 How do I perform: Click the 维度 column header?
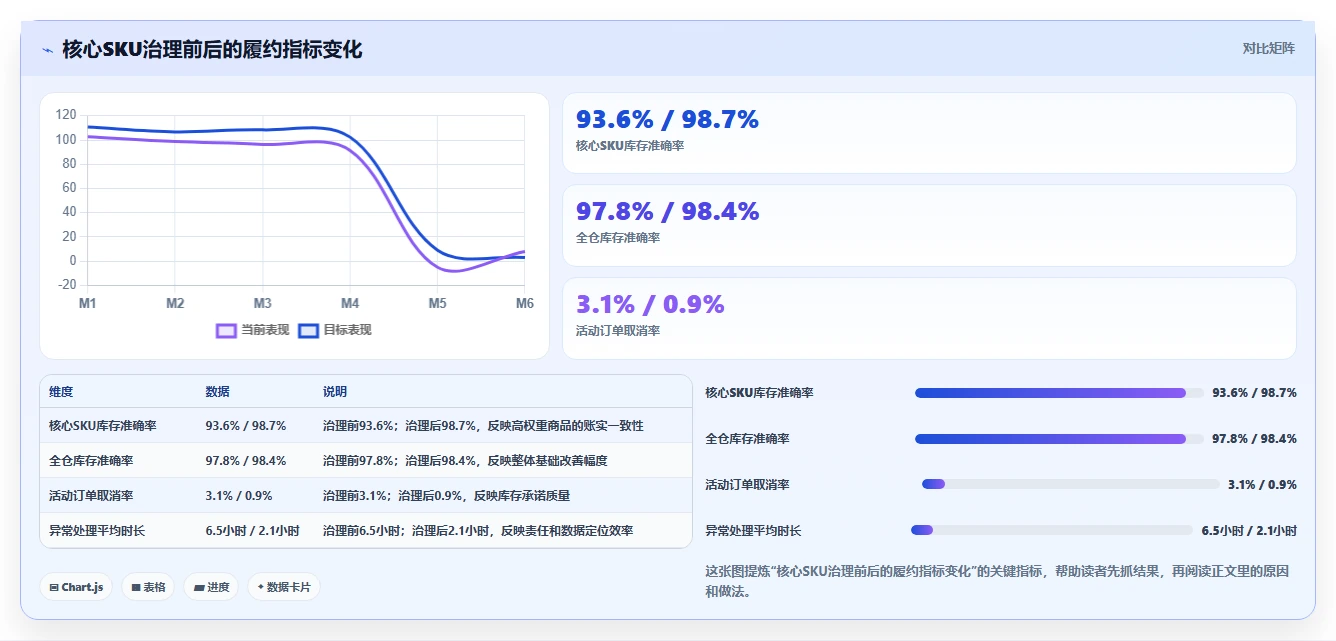61,392
